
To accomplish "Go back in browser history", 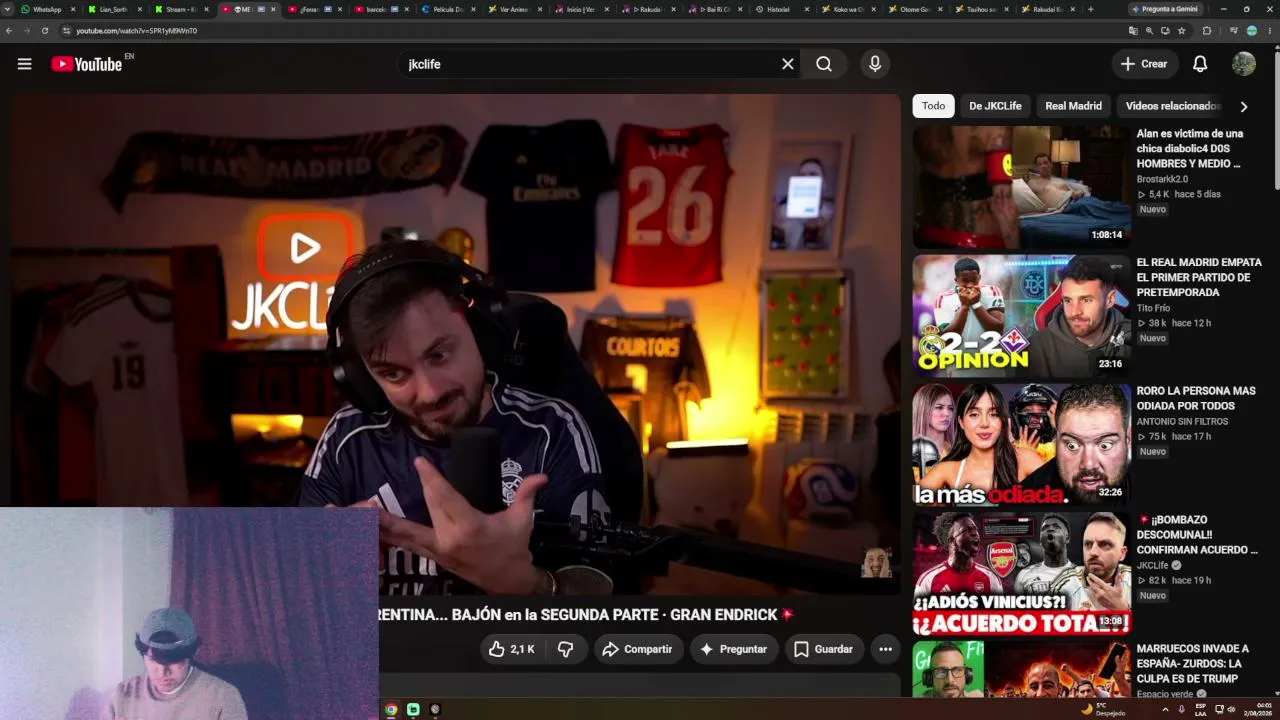I will 9,31.
